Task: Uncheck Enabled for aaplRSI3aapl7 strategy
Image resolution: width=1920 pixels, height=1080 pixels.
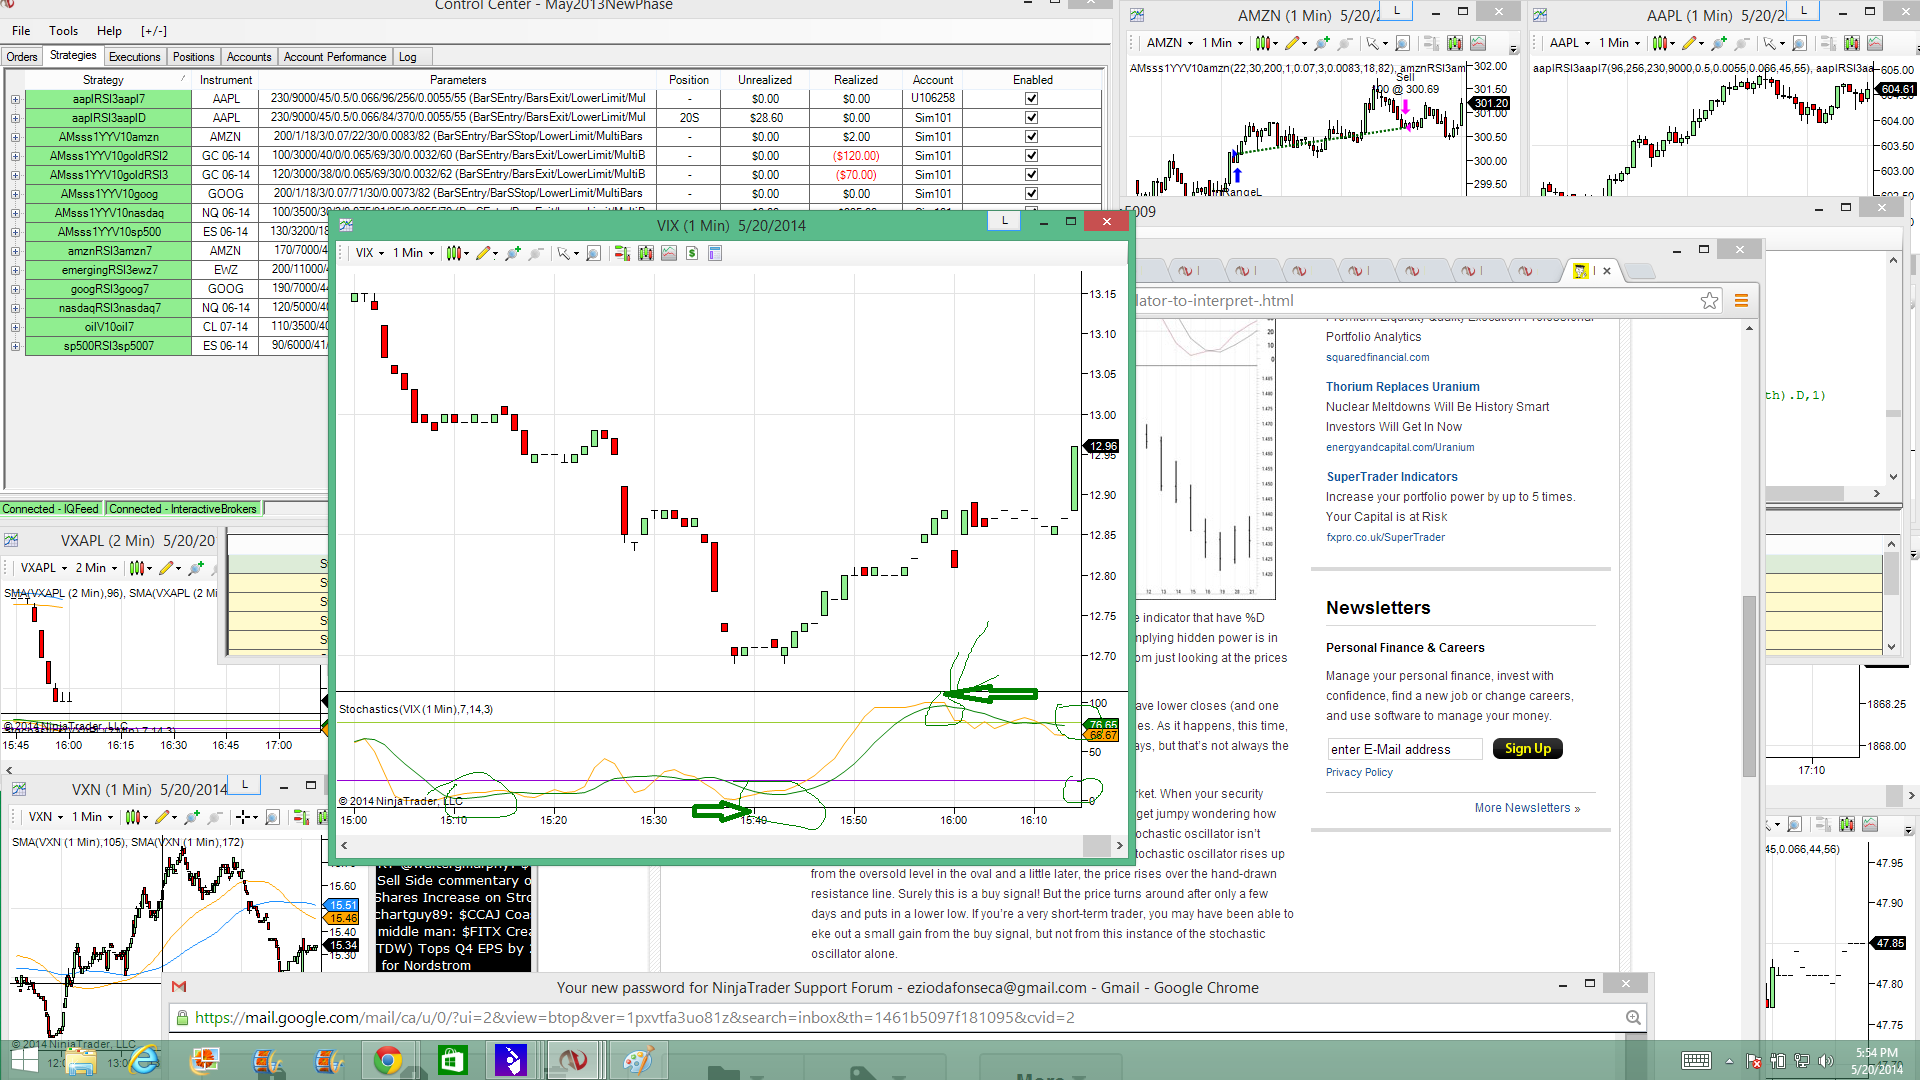Action: click(1031, 99)
